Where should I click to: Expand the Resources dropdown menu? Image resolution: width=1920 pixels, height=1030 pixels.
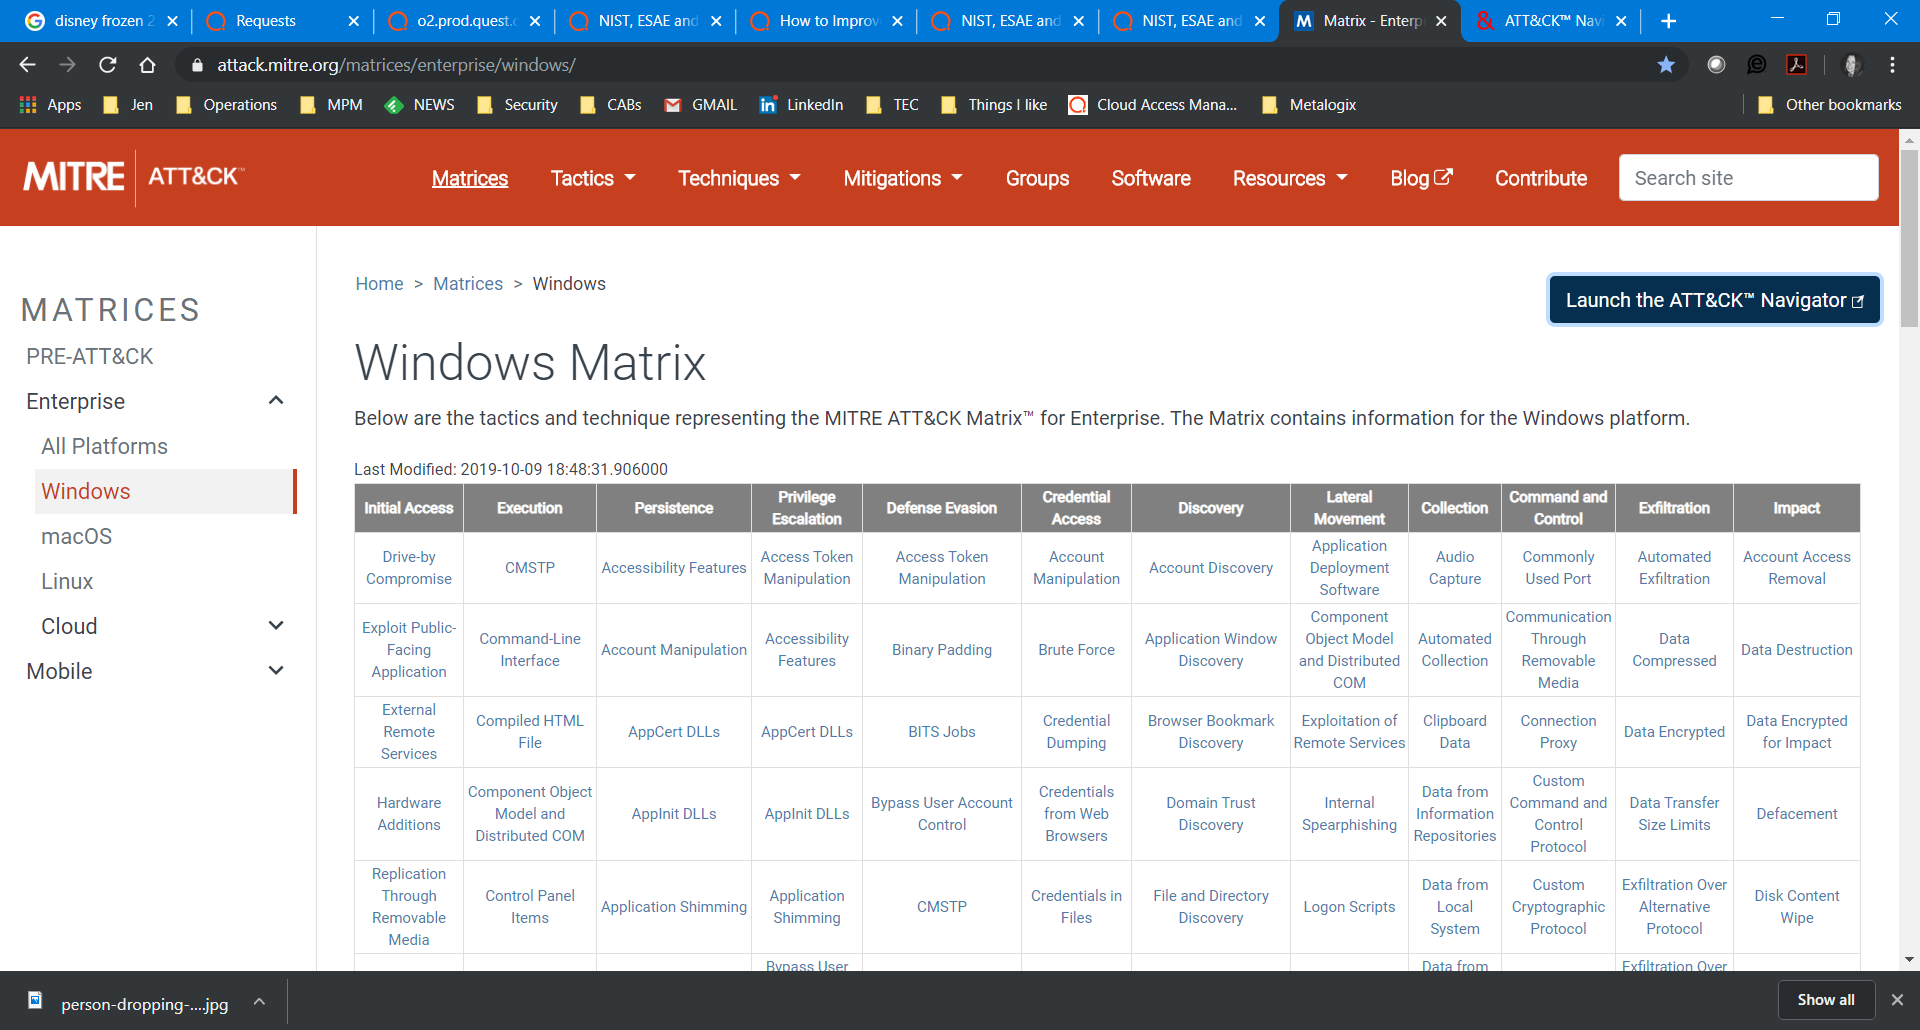coord(1290,178)
